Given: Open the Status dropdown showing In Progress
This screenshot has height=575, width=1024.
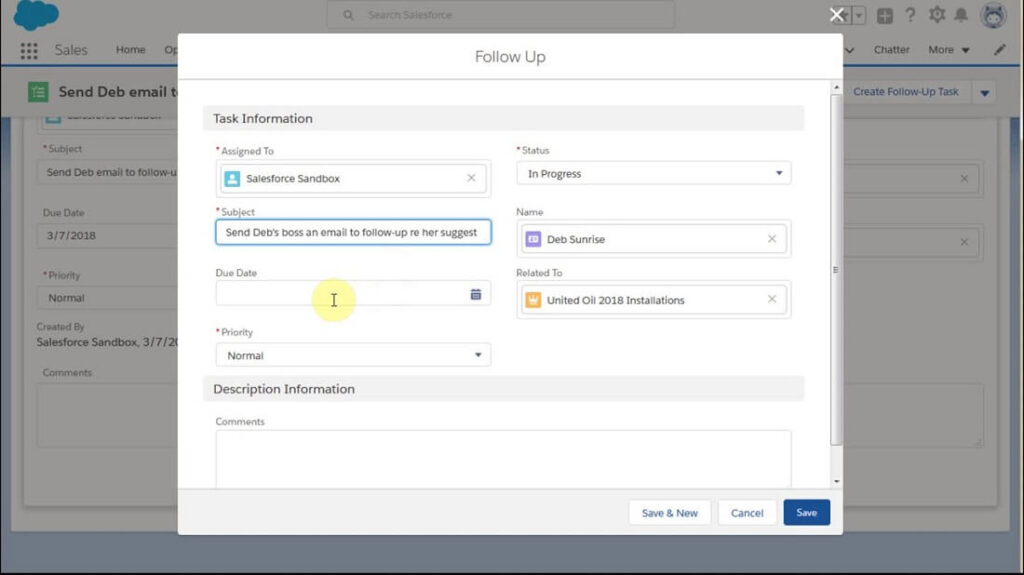Looking at the screenshot, I should pyautogui.click(x=654, y=173).
